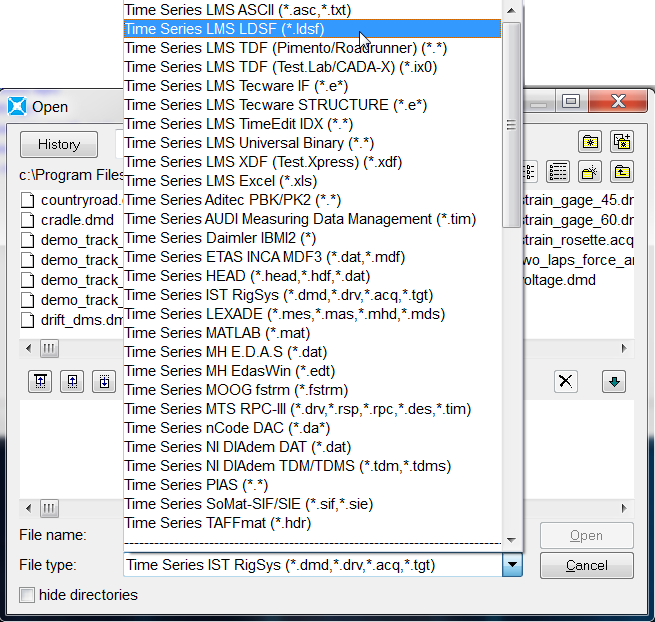Choose Time Series PIAS (*.*)
Screen dimensions: 655x622
tap(312, 485)
